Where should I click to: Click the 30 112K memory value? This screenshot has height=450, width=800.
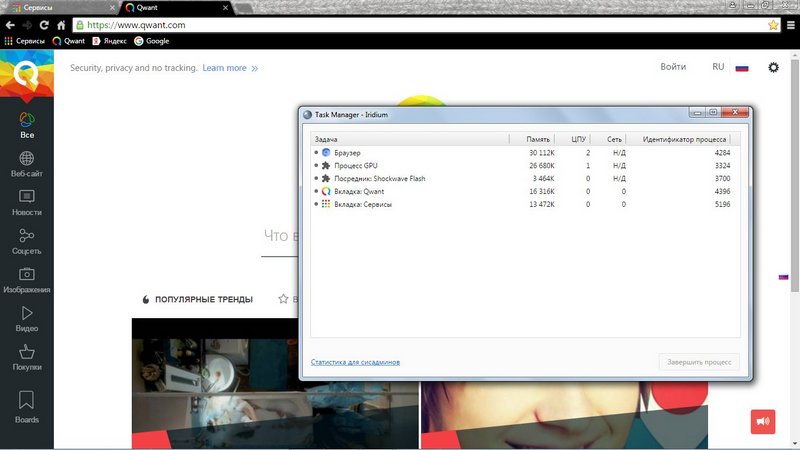coord(541,153)
